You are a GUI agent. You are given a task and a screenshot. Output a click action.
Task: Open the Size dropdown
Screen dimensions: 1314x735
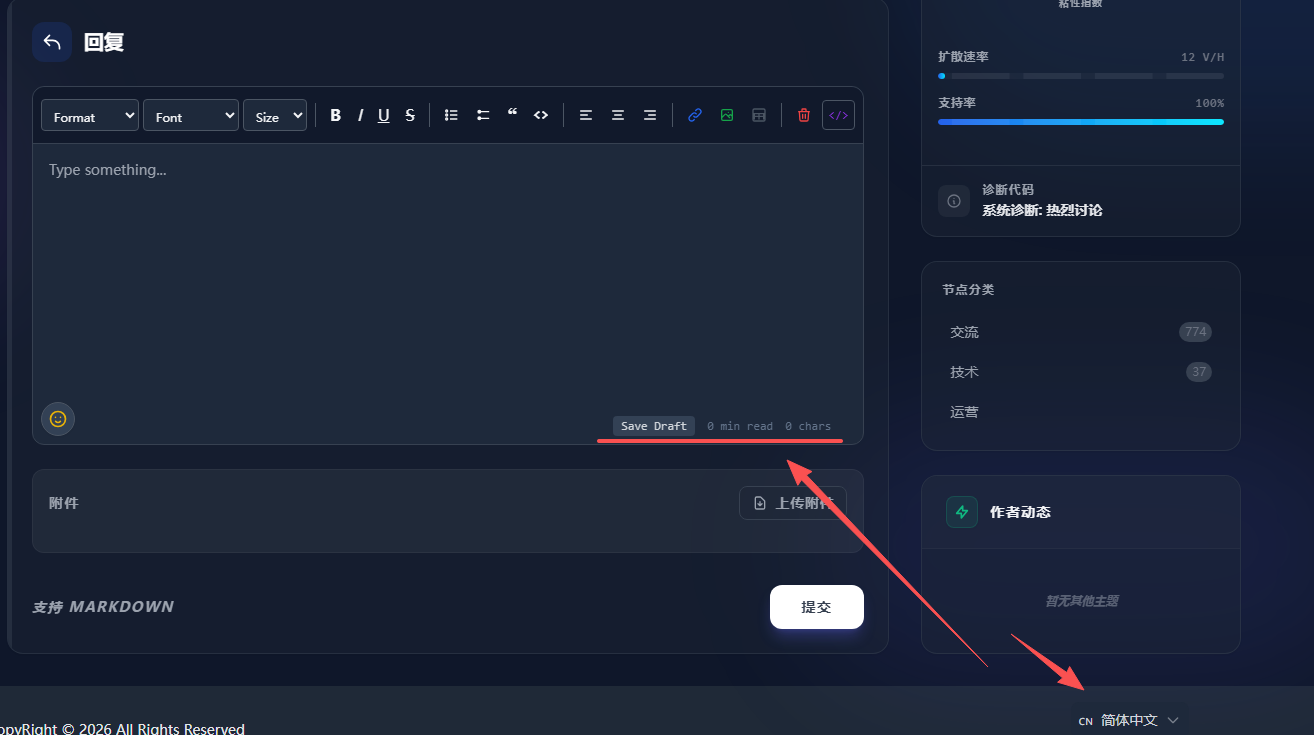tap(274, 116)
